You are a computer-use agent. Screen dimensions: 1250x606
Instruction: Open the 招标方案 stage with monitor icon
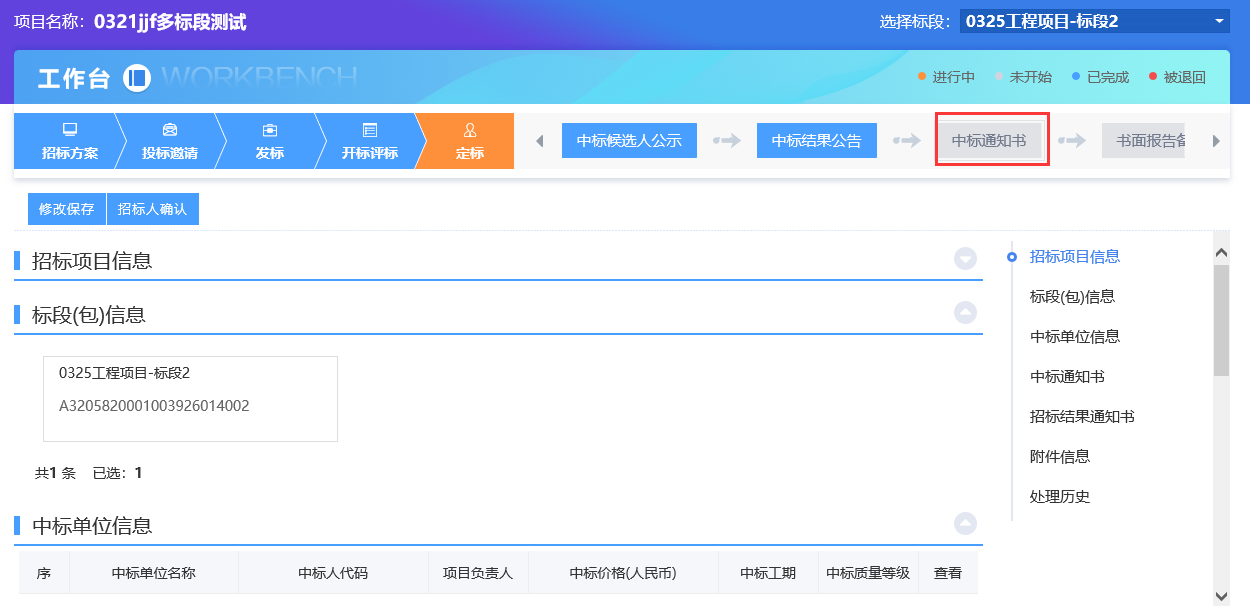[x=70, y=130]
